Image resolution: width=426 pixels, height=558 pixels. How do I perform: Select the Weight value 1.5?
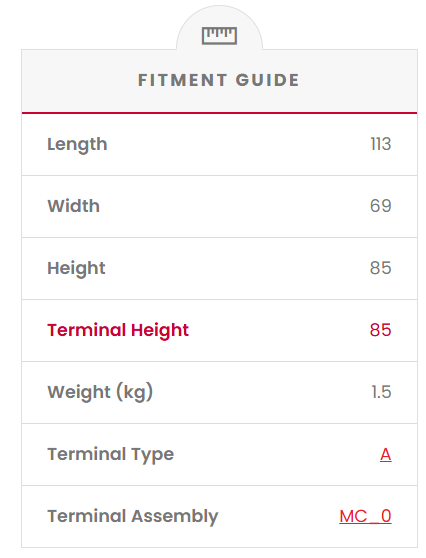coord(381,392)
